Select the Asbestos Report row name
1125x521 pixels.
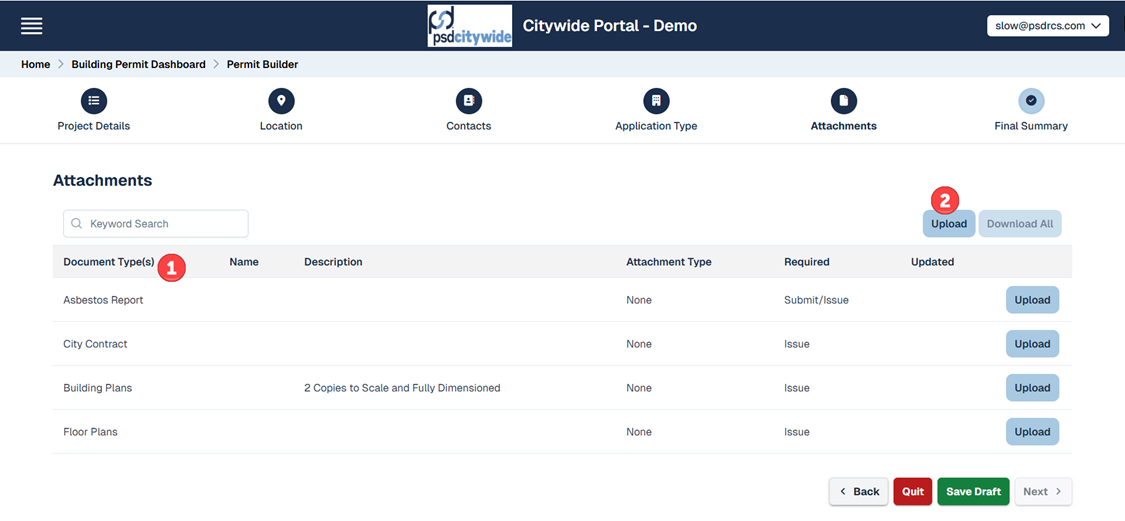[x=103, y=300]
